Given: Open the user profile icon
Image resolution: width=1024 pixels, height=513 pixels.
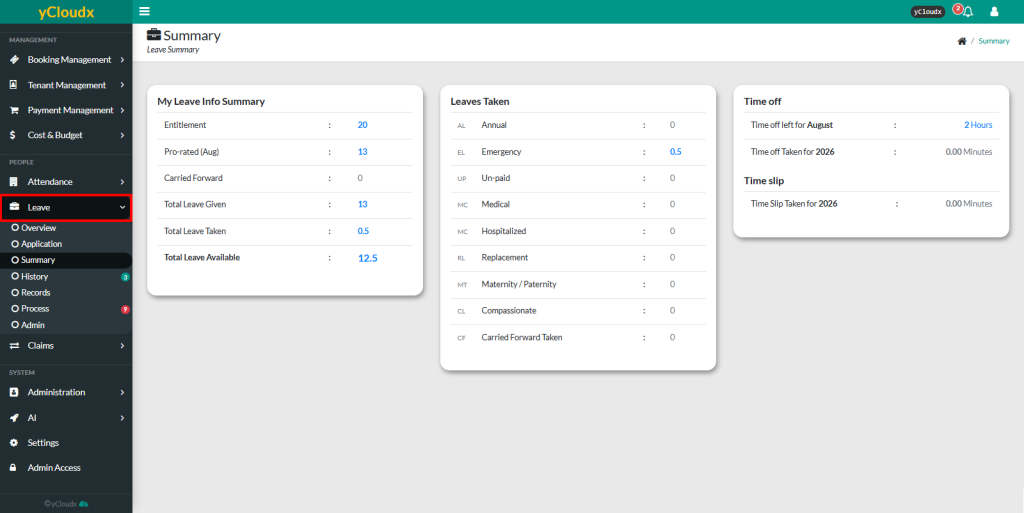Looking at the screenshot, I should [x=994, y=11].
